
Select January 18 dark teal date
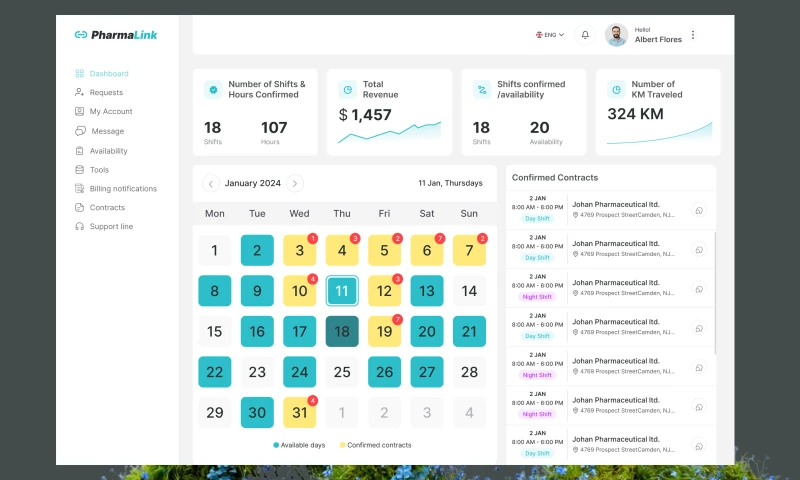tap(342, 332)
